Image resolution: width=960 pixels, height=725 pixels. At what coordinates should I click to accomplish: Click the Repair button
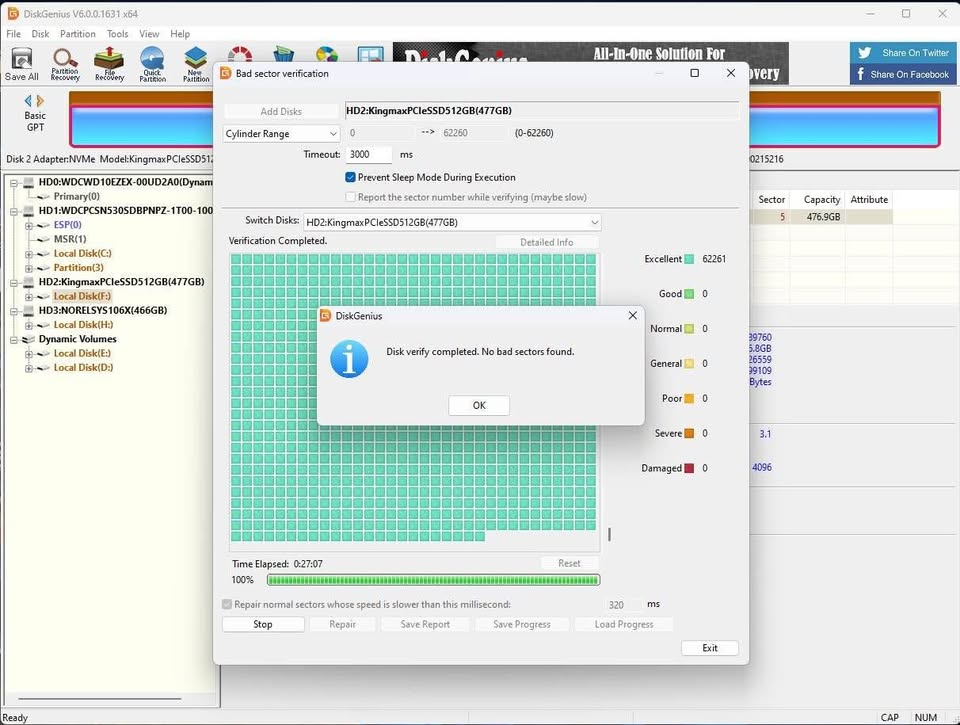click(x=342, y=624)
